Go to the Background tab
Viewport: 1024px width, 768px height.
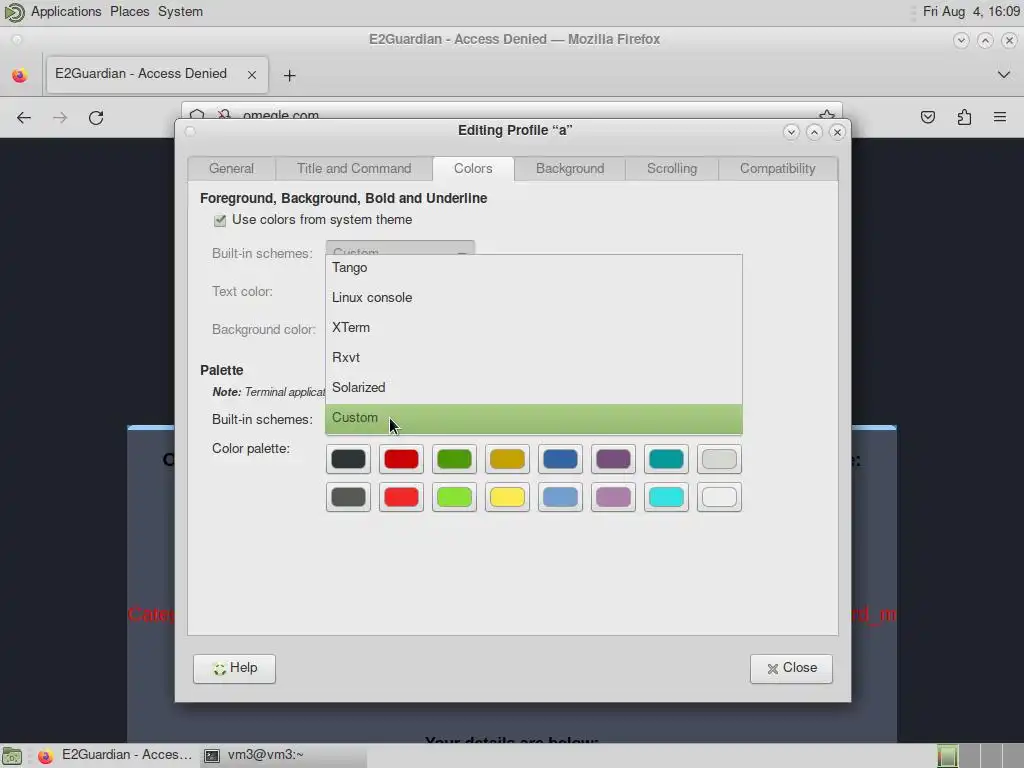point(569,168)
